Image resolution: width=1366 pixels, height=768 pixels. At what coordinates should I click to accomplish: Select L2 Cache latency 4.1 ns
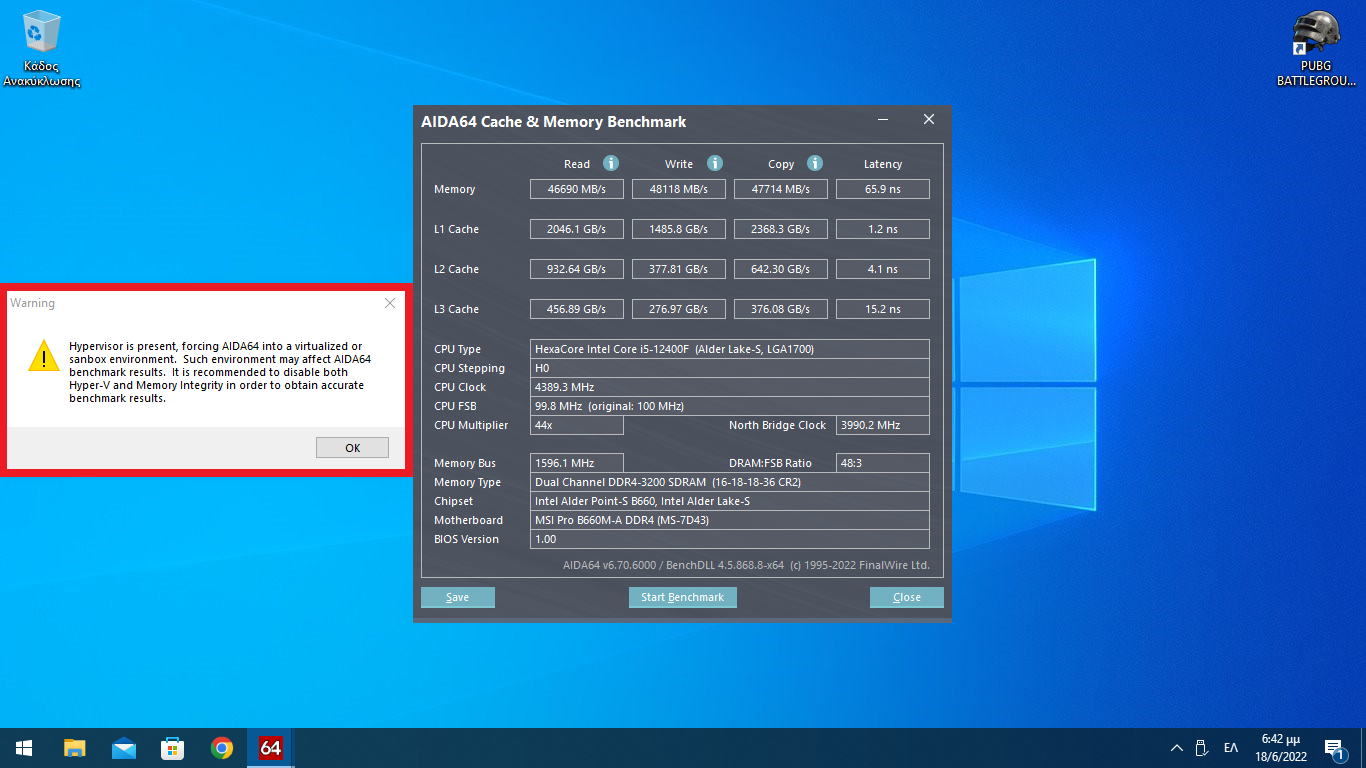pos(883,269)
